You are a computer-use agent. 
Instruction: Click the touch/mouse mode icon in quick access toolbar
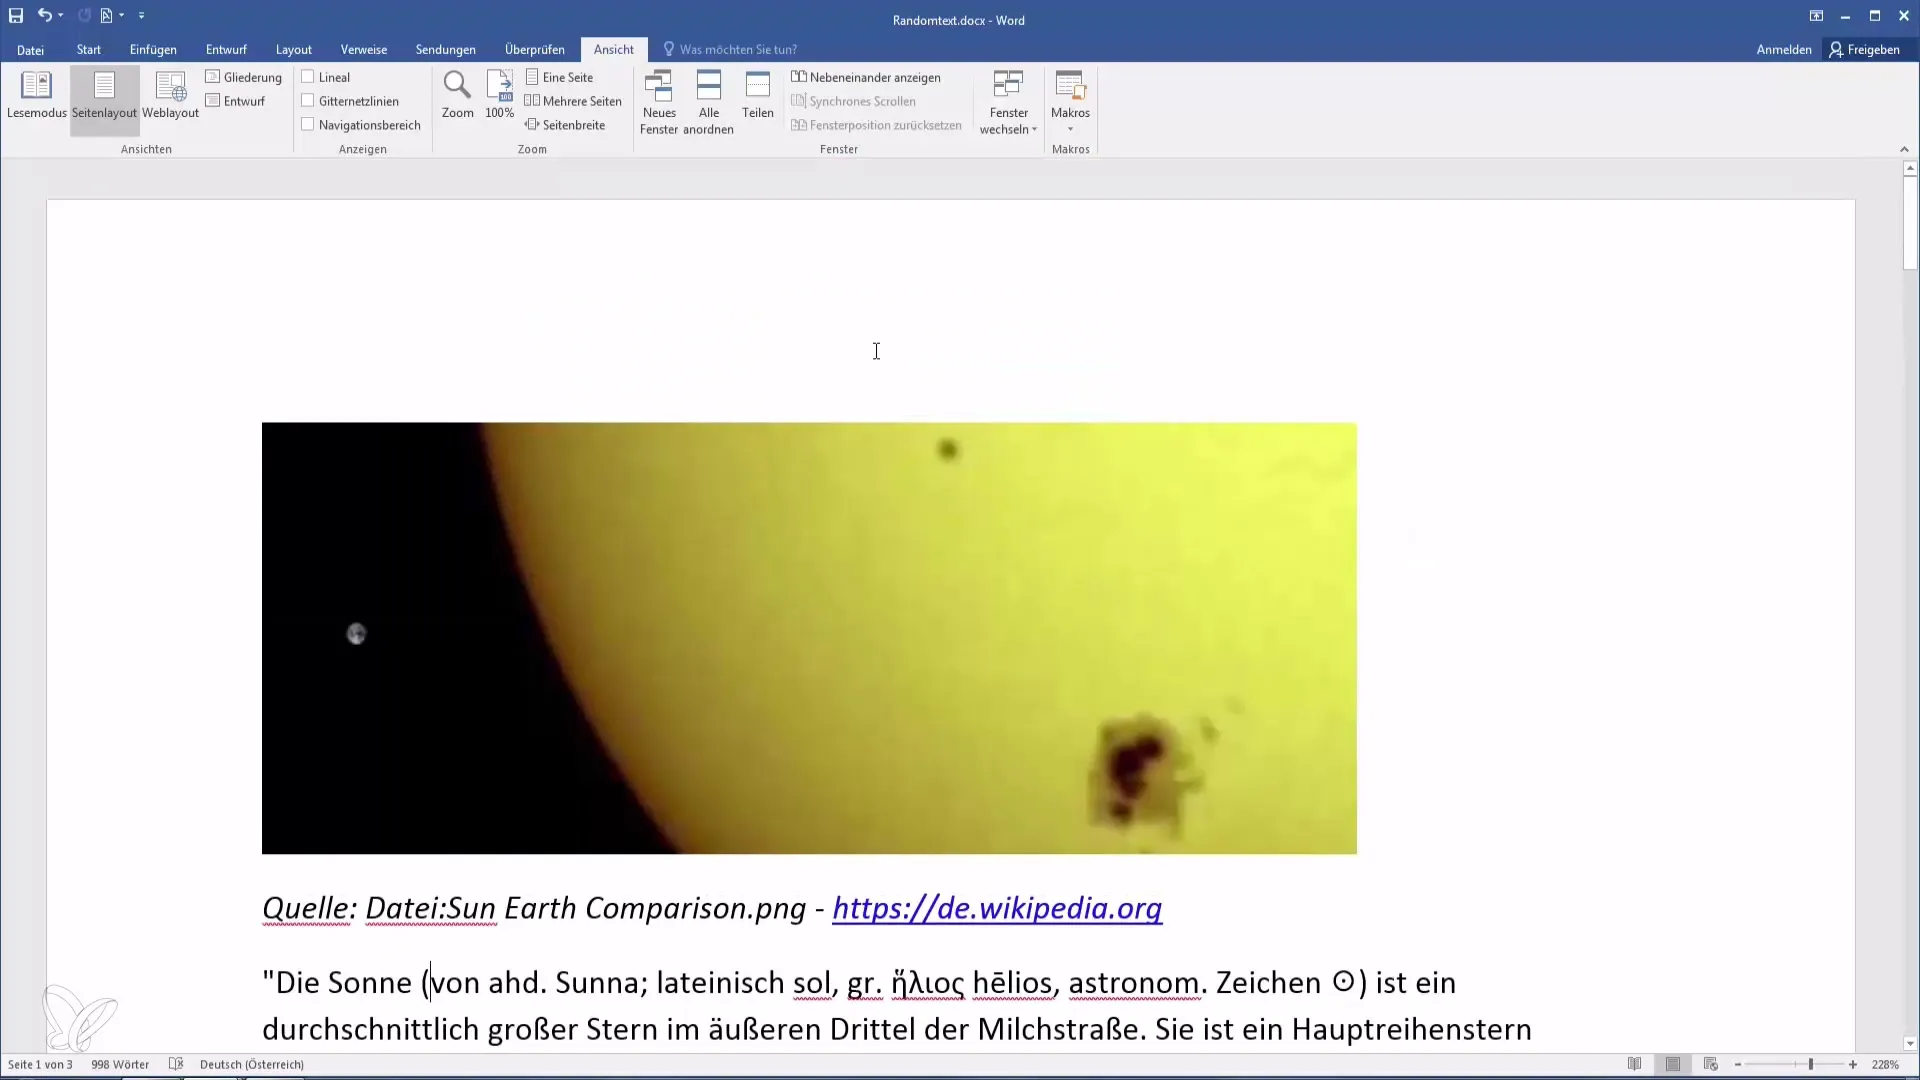click(x=106, y=15)
